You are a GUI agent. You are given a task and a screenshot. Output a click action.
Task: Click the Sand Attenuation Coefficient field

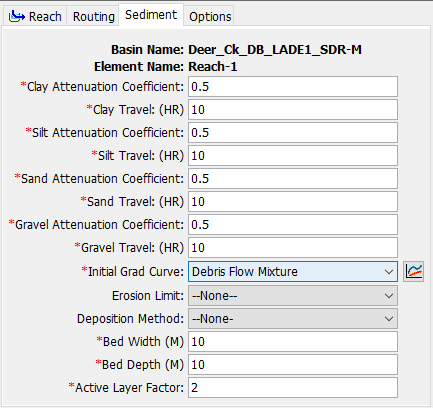(293, 179)
